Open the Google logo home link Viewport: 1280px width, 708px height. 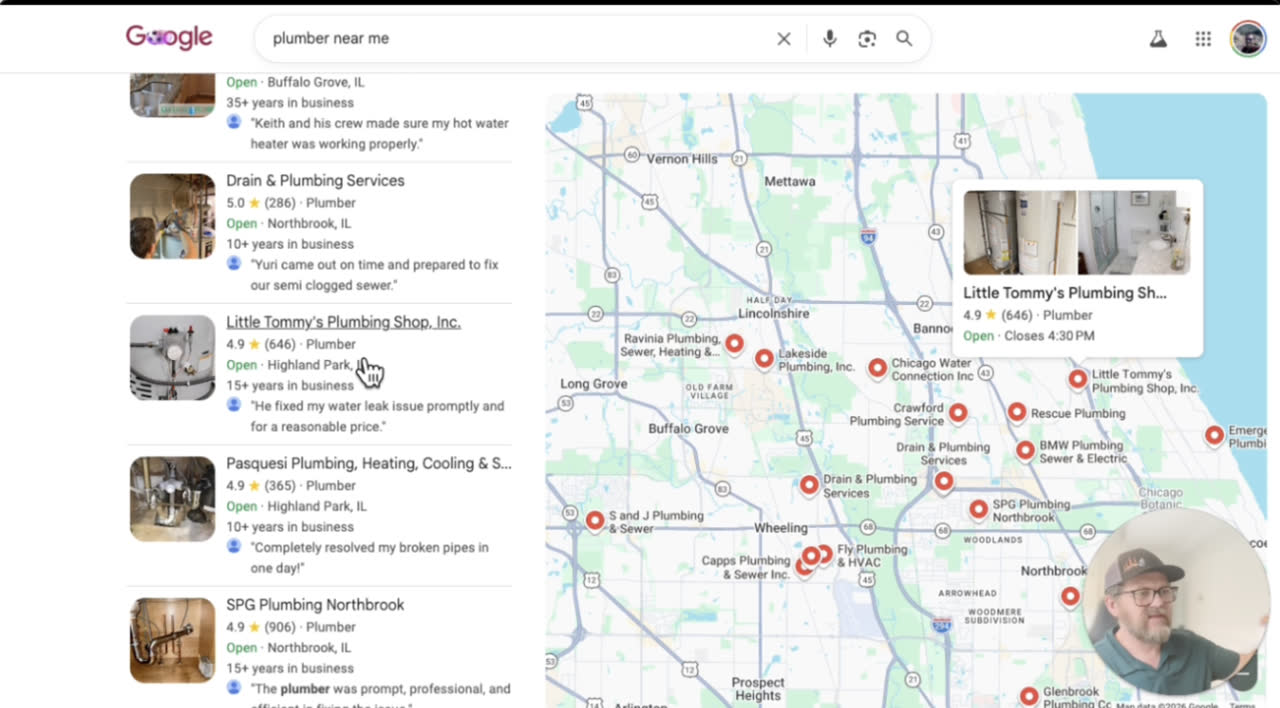(x=169, y=38)
